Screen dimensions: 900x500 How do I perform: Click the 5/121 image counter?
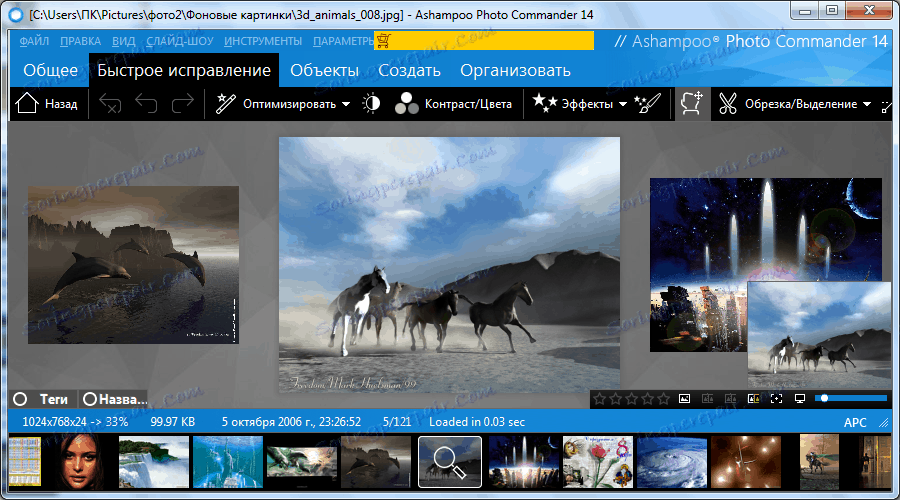[397, 422]
